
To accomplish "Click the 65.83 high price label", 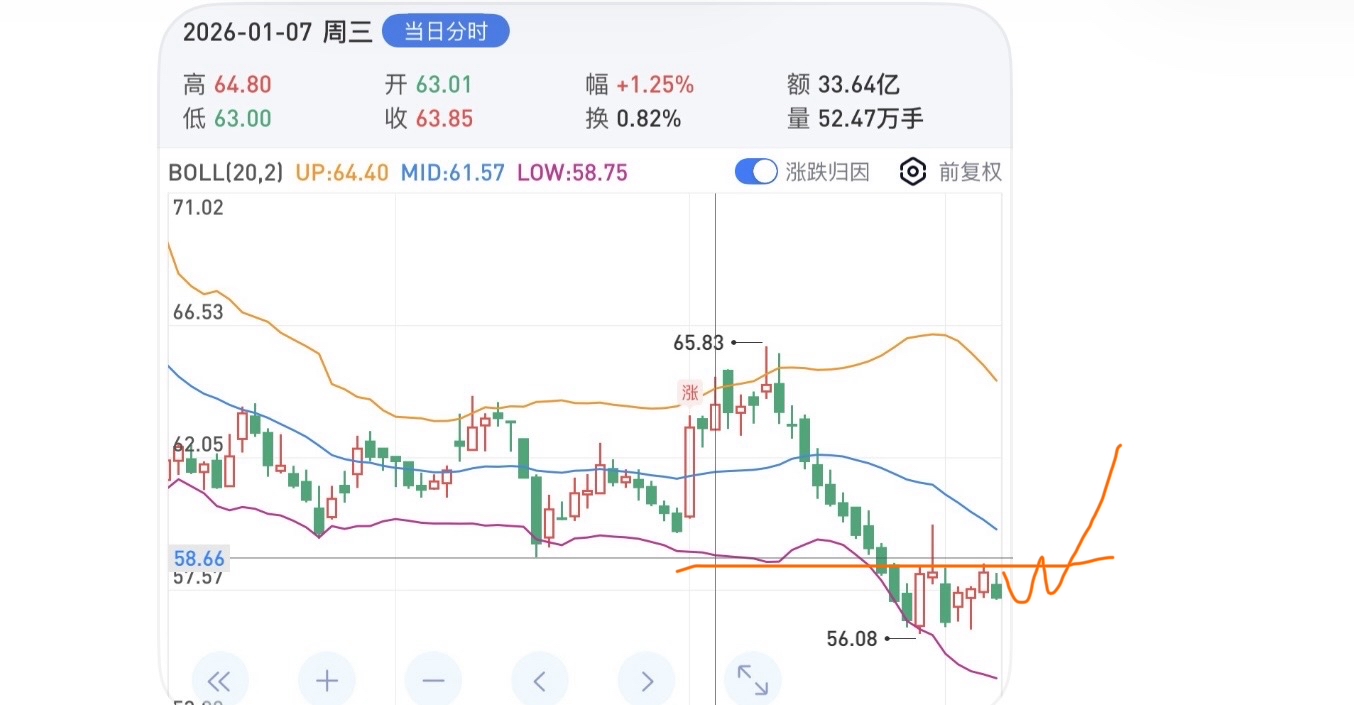I will [698, 343].
